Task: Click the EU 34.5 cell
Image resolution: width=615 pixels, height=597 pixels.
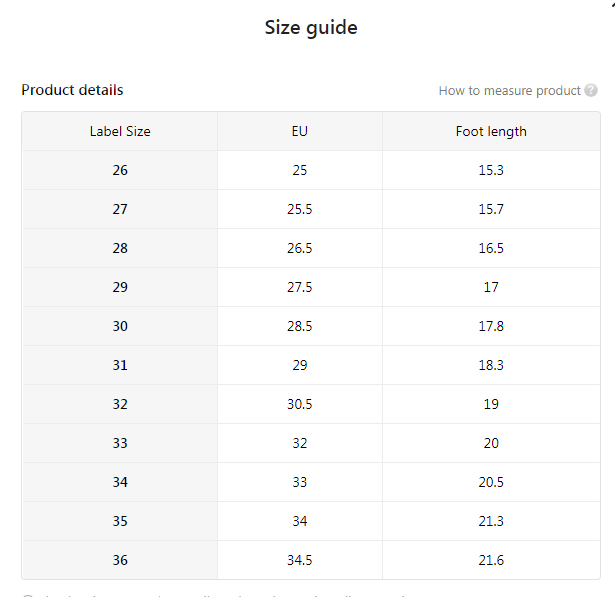Action: [x=300, y=560]
